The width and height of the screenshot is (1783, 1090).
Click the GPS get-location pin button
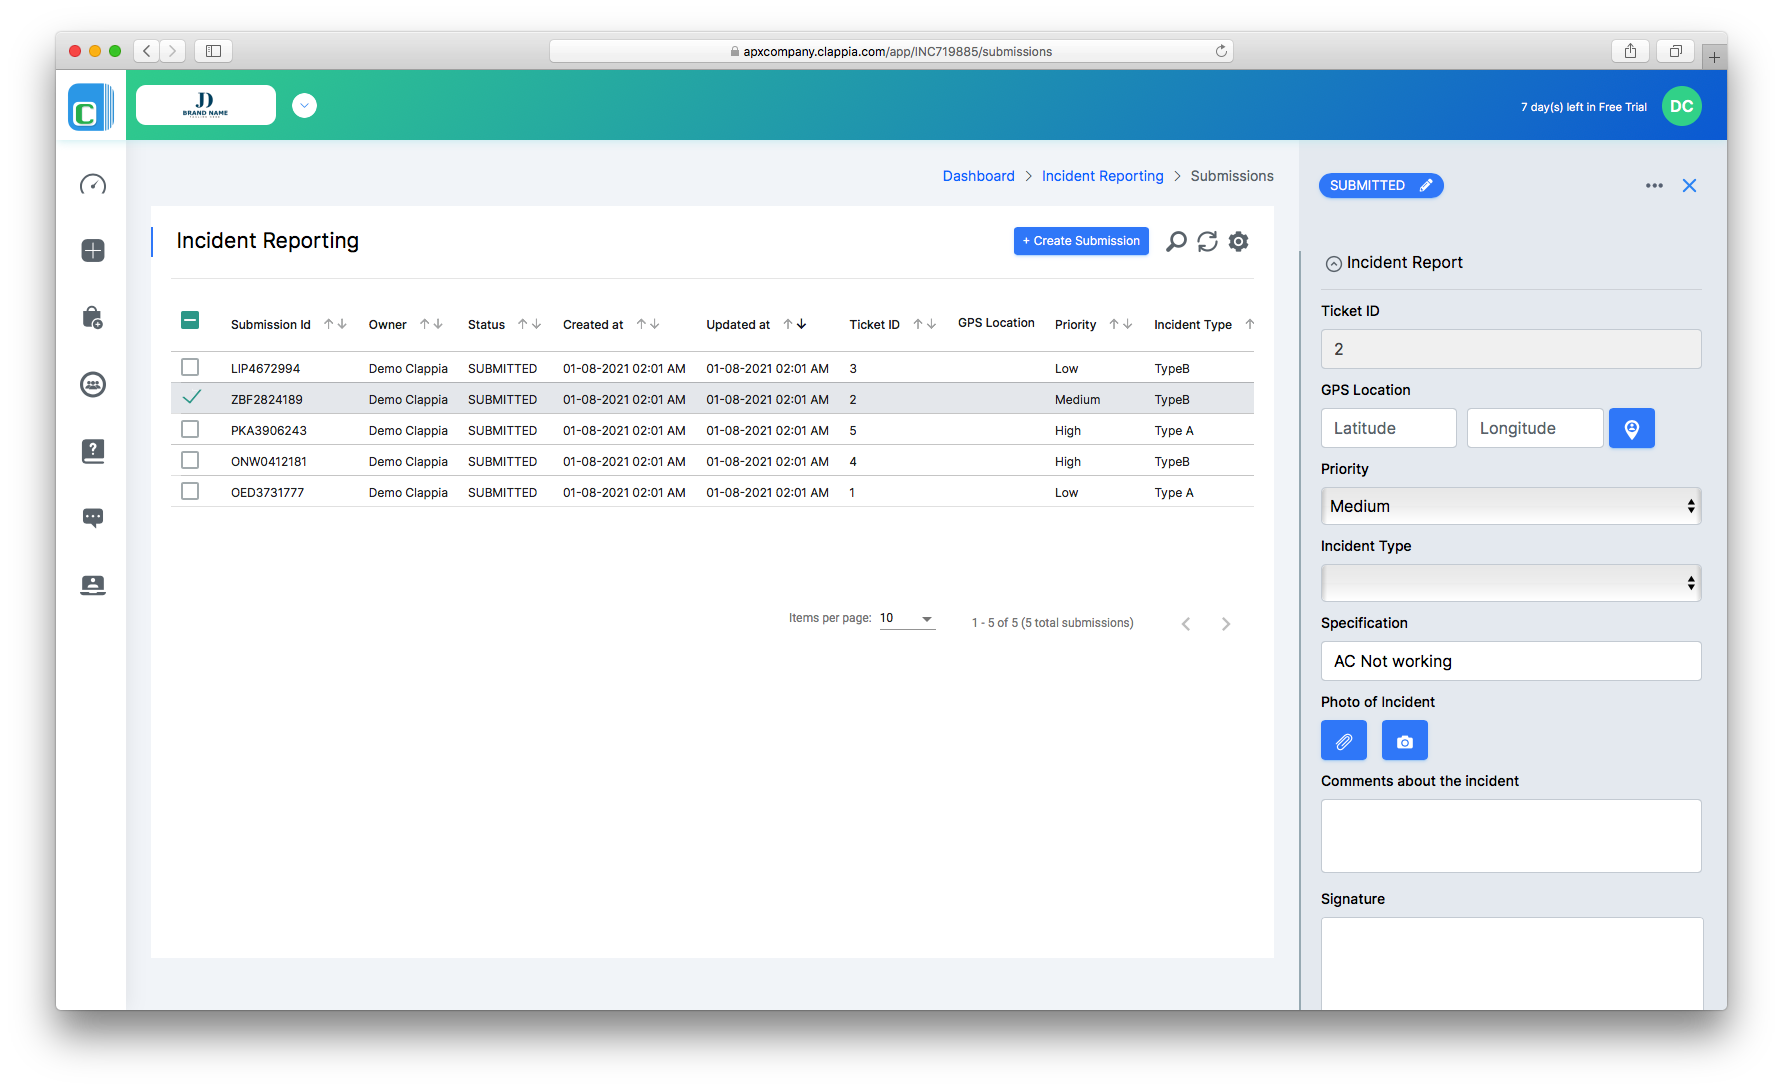(1631, 428)
